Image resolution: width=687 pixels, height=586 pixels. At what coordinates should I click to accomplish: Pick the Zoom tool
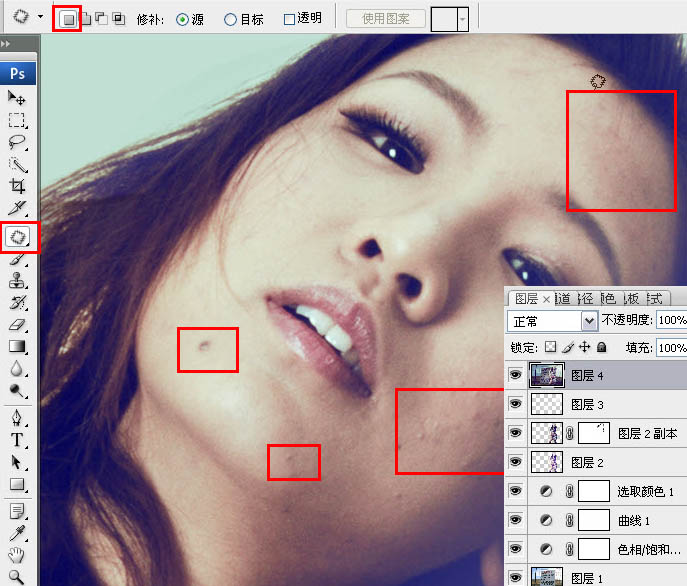pos(17,577)
